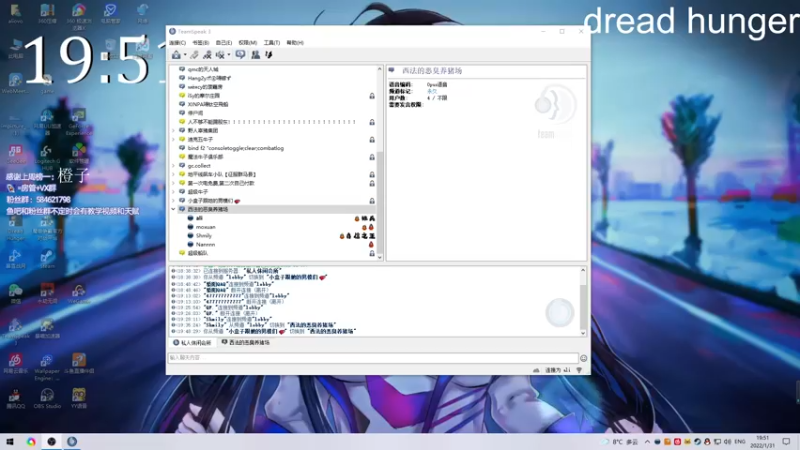Click the fourth toolbar icon with the crossed-out symbol
The width and height of the screenshot is (800, 450).
[220, 55]
